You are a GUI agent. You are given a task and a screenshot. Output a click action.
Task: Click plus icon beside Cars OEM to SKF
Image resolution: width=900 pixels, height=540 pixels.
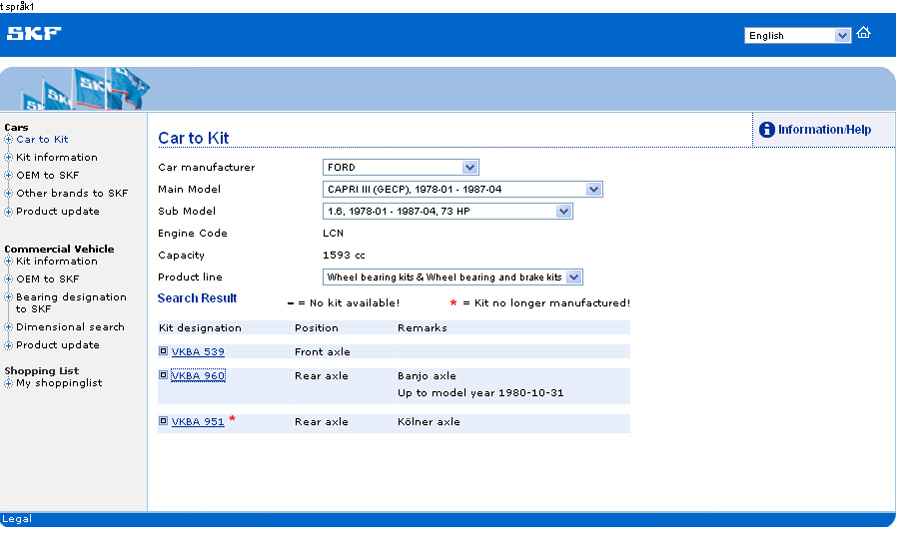pos(8,175)
